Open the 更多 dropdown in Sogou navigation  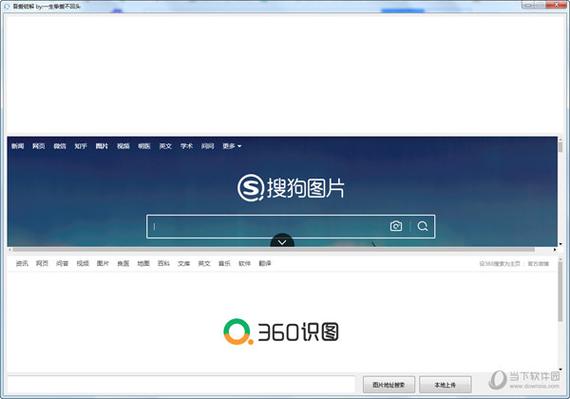click(232, 146)
